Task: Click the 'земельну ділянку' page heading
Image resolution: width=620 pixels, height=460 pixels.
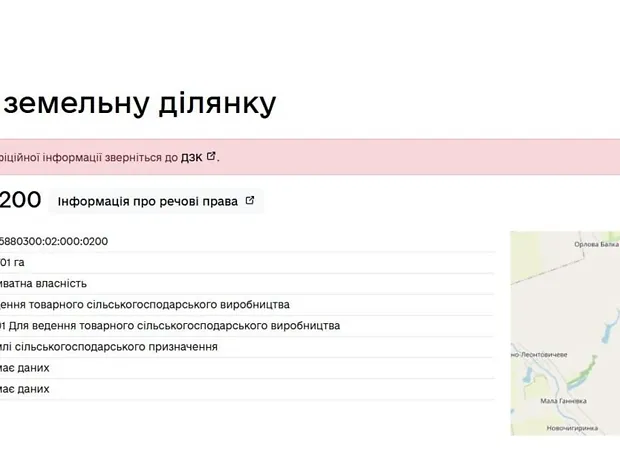Action: (140, 102)
